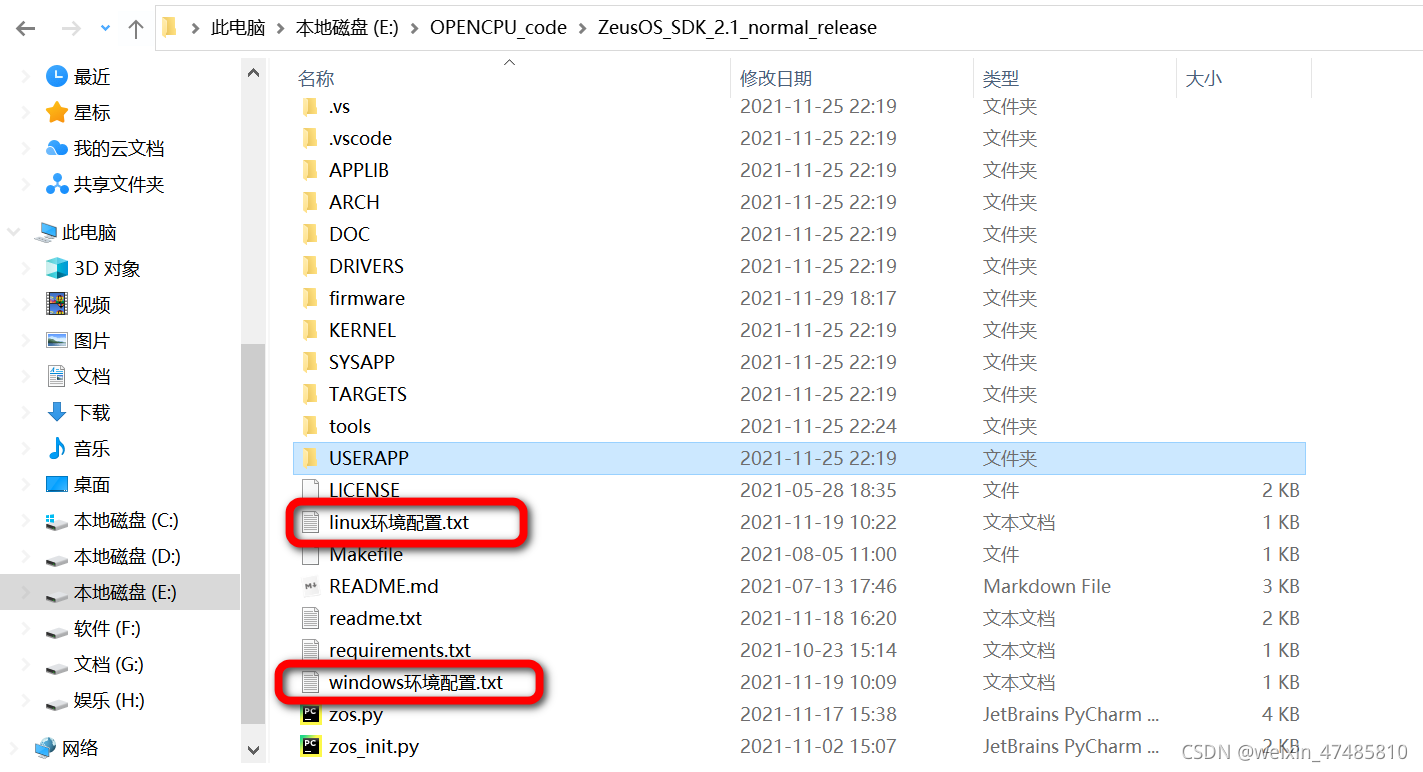The height and width of the screenshot is (772, 1423).
Task: Select 本地磁盘 (E:) in navigation pane
Action: click(x=125, y=593)
